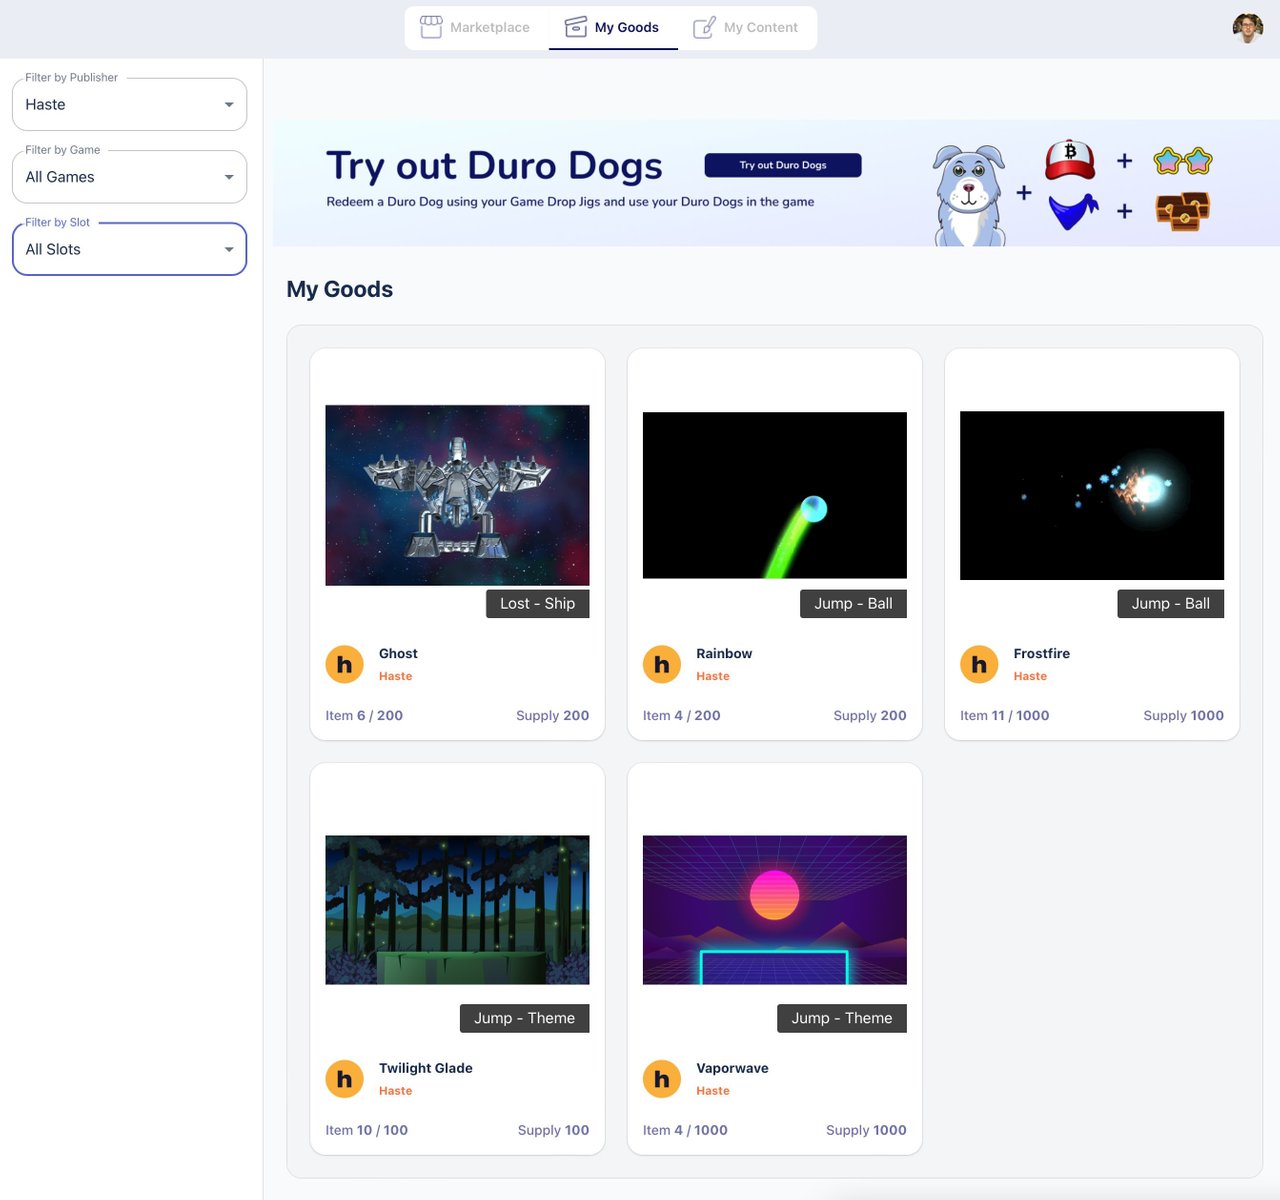Click Haste publisher link under Frostfire
1280x1200 pixels.
pos(1030,676)
